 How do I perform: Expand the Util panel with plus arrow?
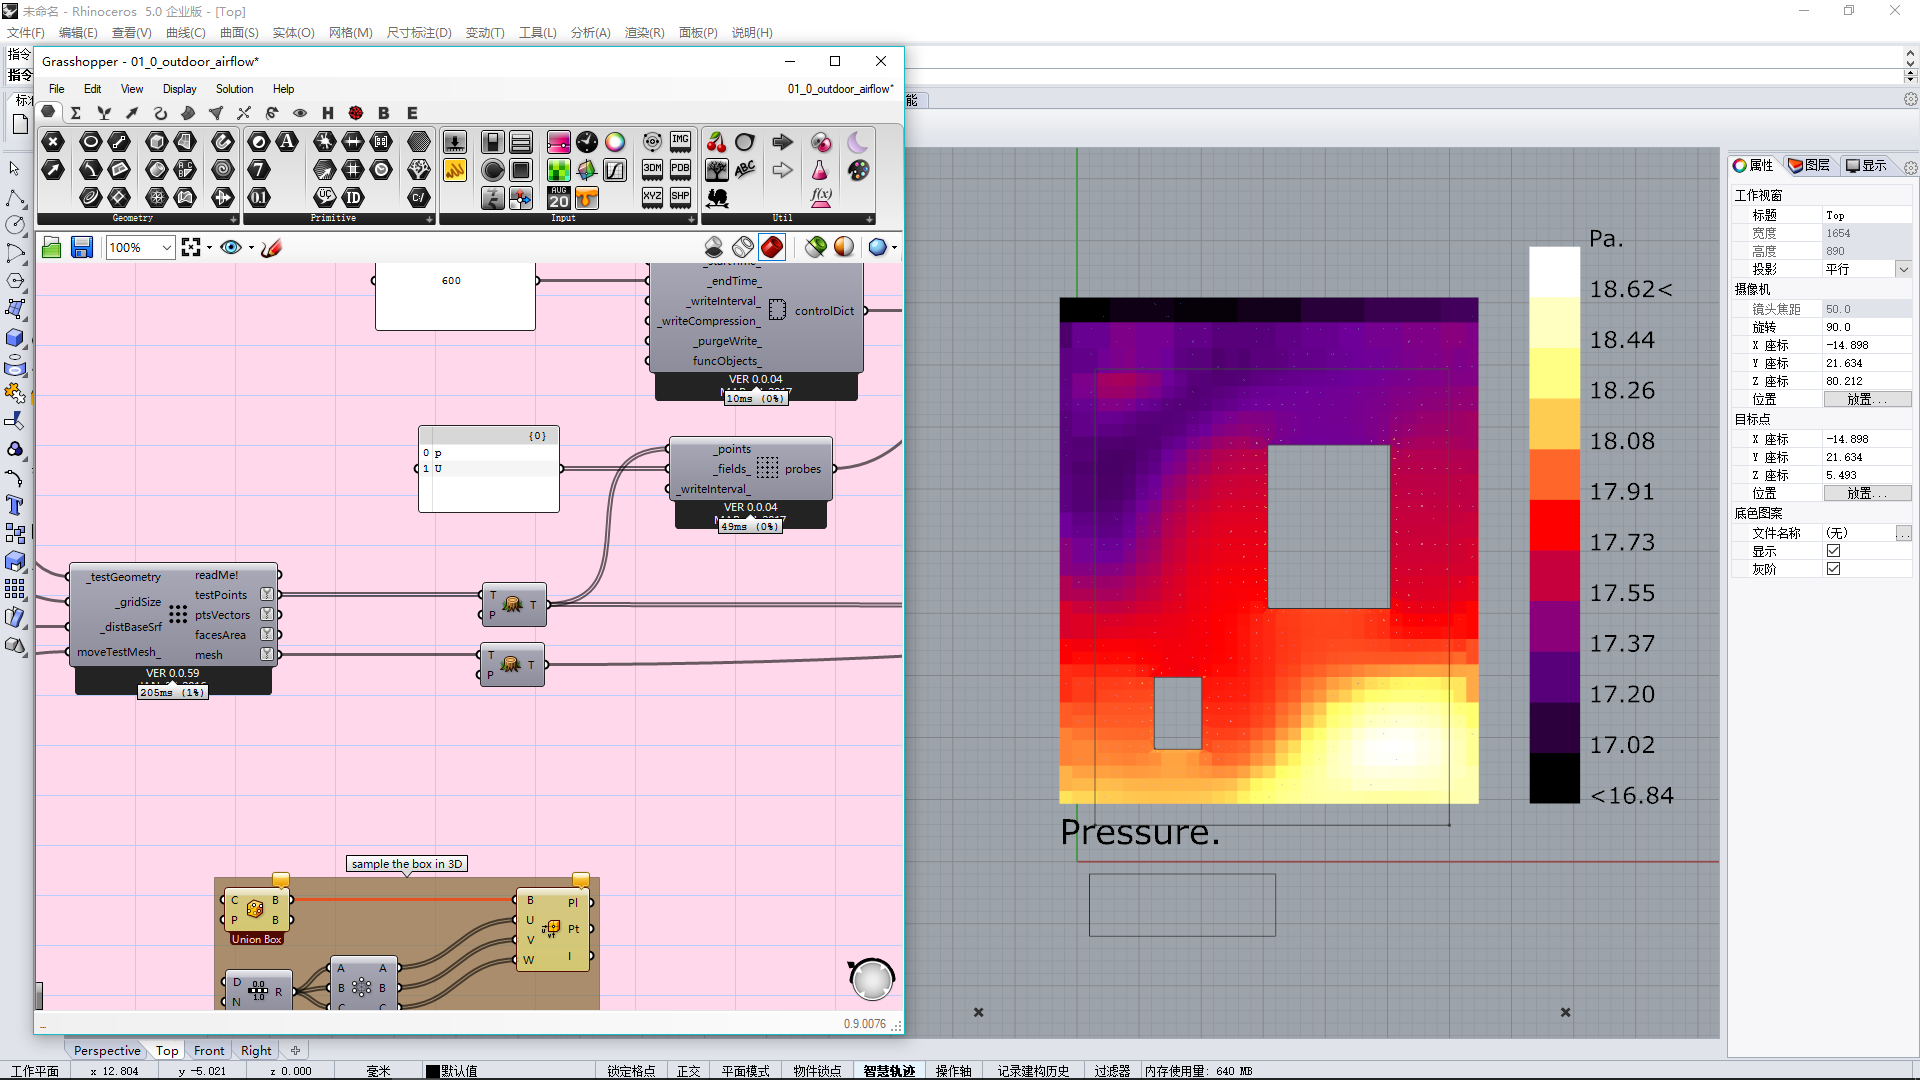point(869,219)
